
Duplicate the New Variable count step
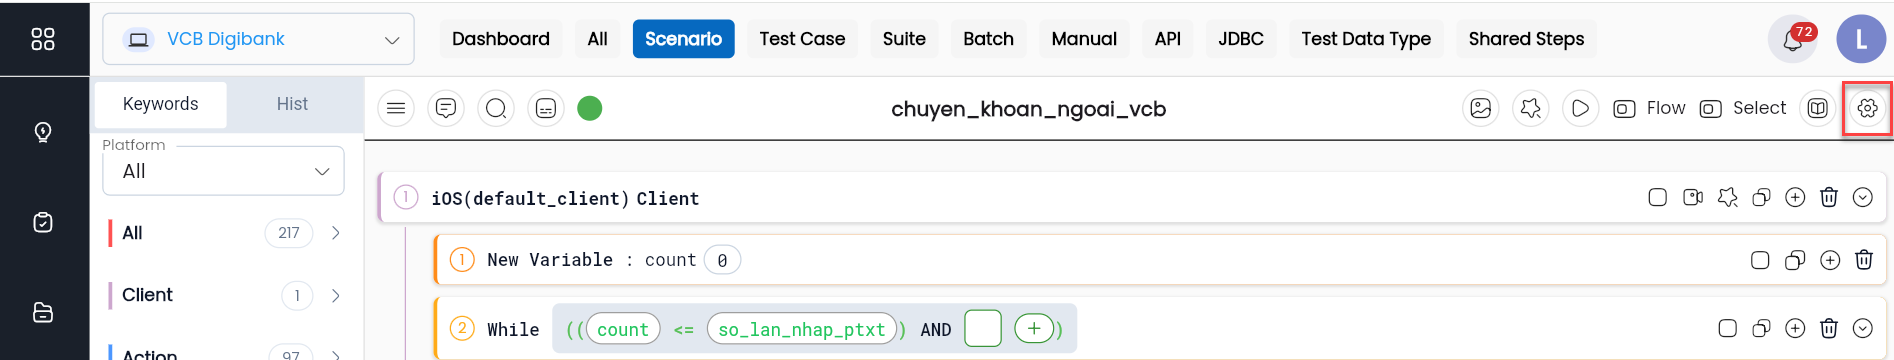pos(1795,260)
